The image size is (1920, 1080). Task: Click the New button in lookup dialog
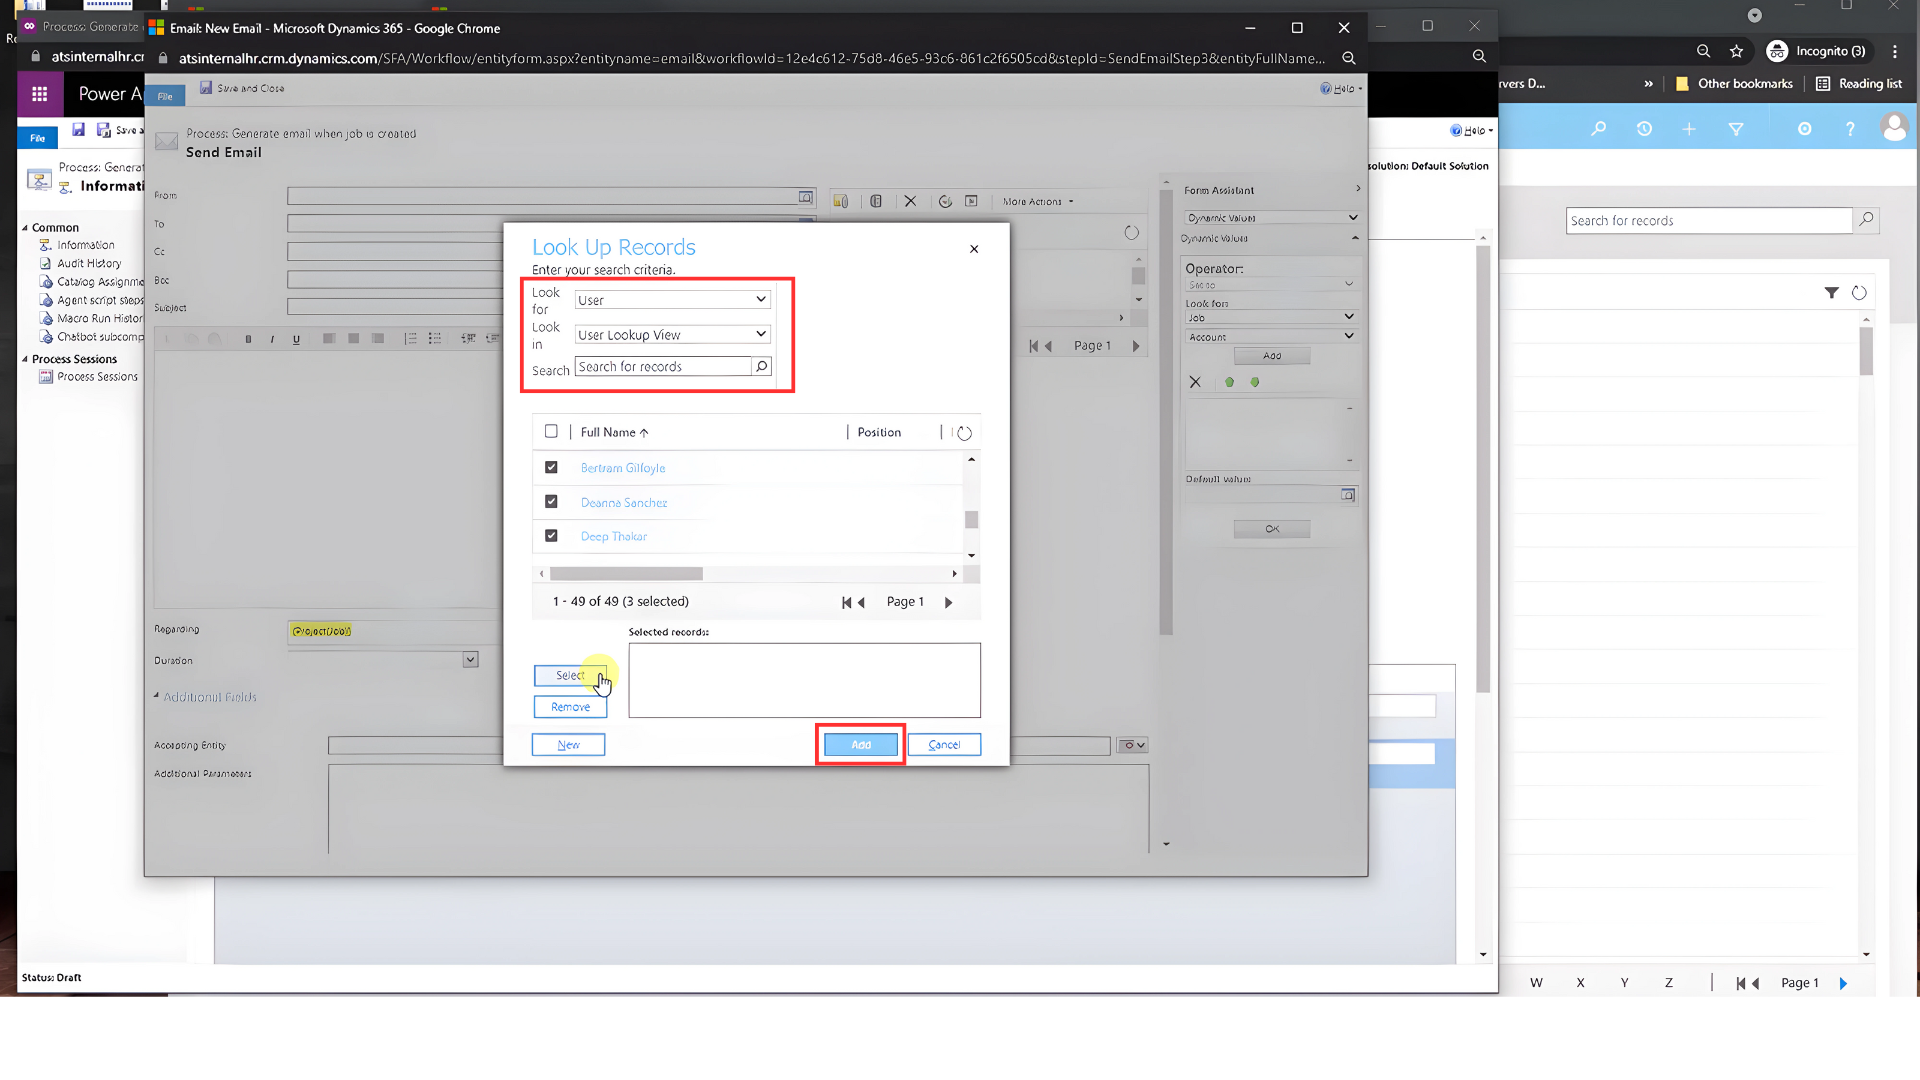pyautogui.click(x=568, y=745)
